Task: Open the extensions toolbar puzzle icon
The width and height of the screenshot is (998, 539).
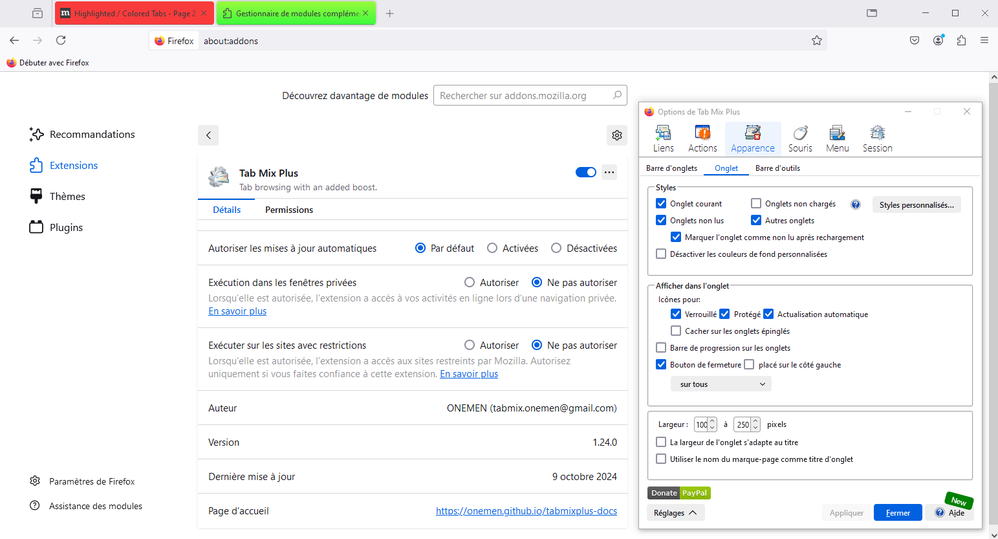Action: tap(961, 41)
